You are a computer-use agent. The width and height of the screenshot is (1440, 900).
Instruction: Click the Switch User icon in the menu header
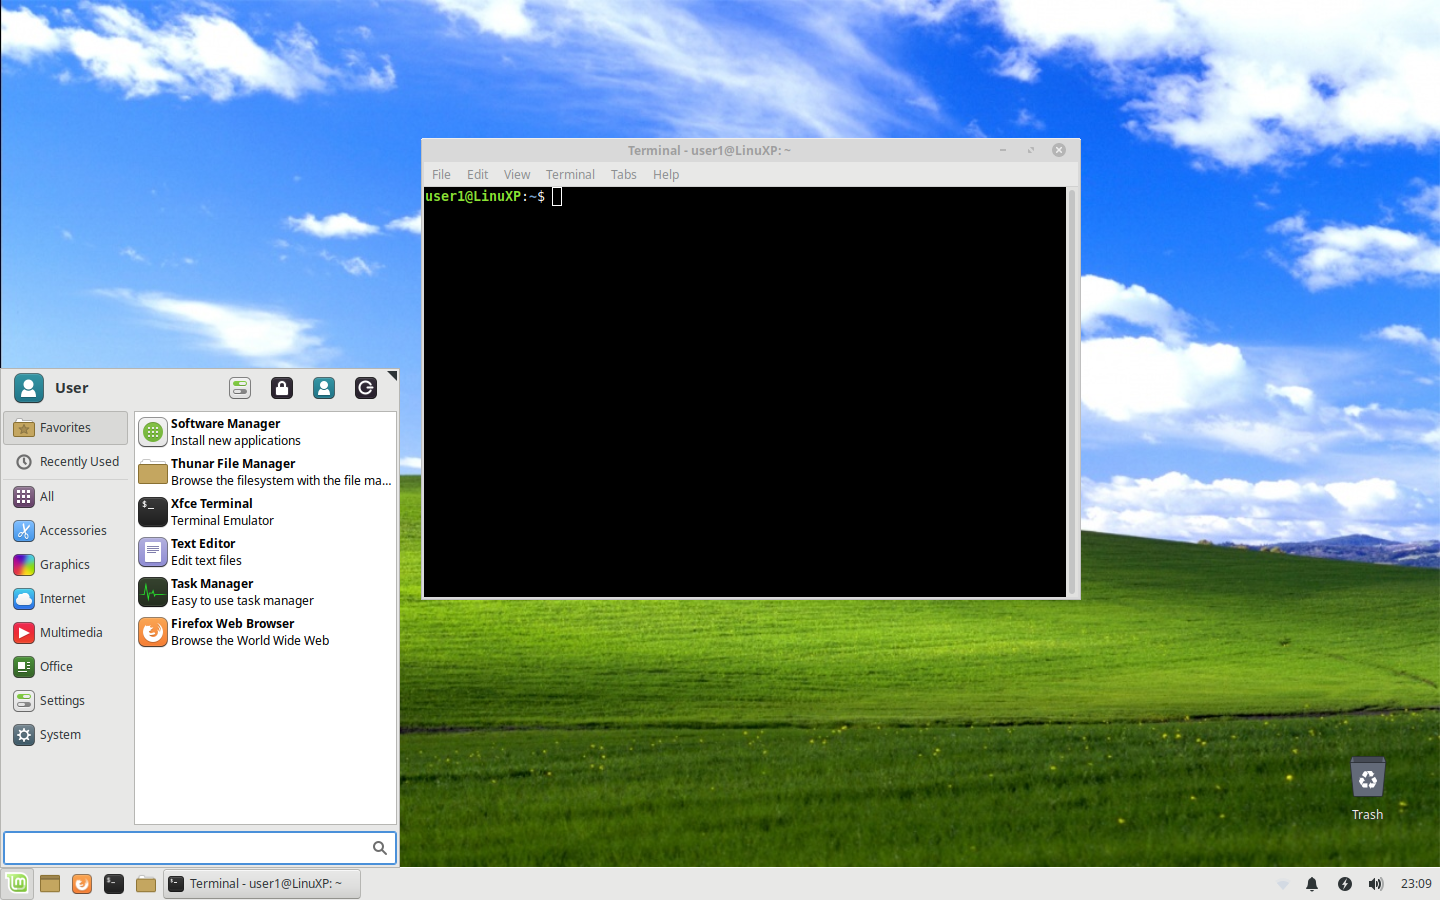pyautogui.click(x=324, y=388)
